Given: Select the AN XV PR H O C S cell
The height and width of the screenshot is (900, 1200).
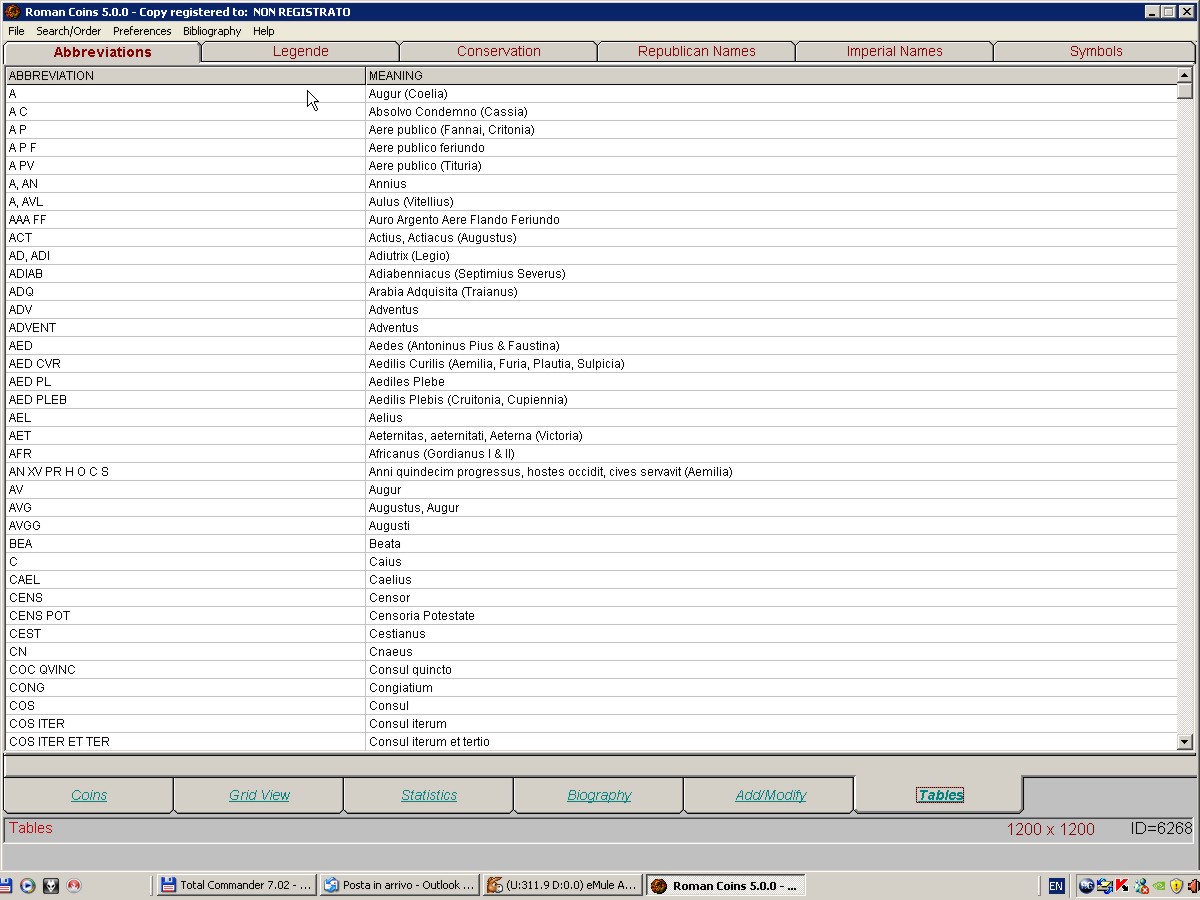Looking at the screenshot, I should pyautogui.click(x=185, y=472).
